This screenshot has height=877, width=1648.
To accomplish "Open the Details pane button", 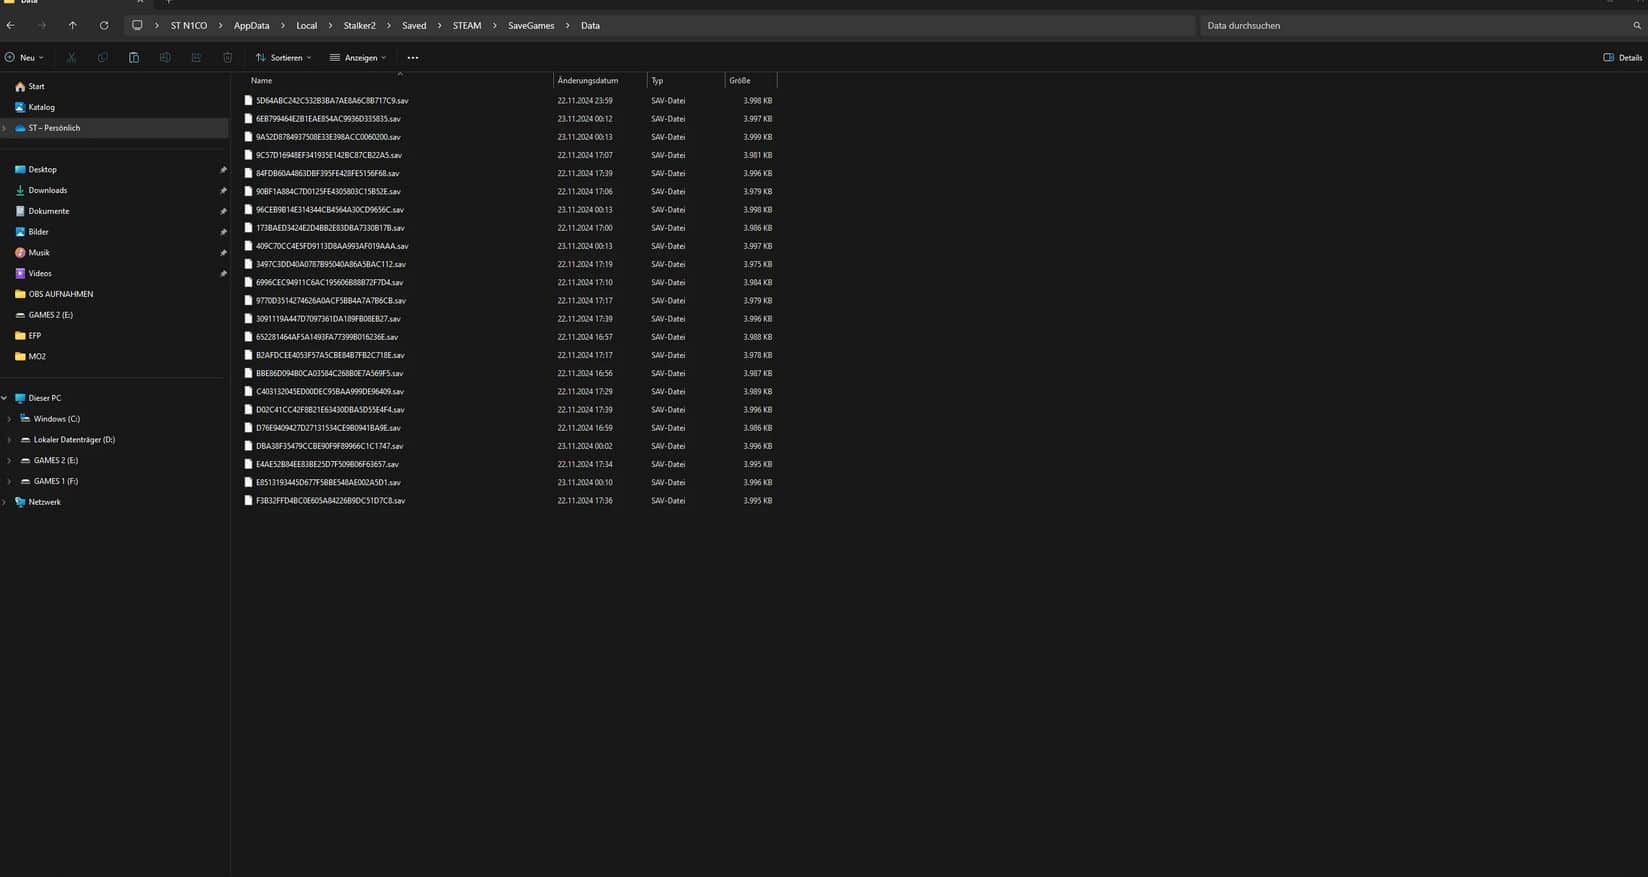I will 1622,57.
